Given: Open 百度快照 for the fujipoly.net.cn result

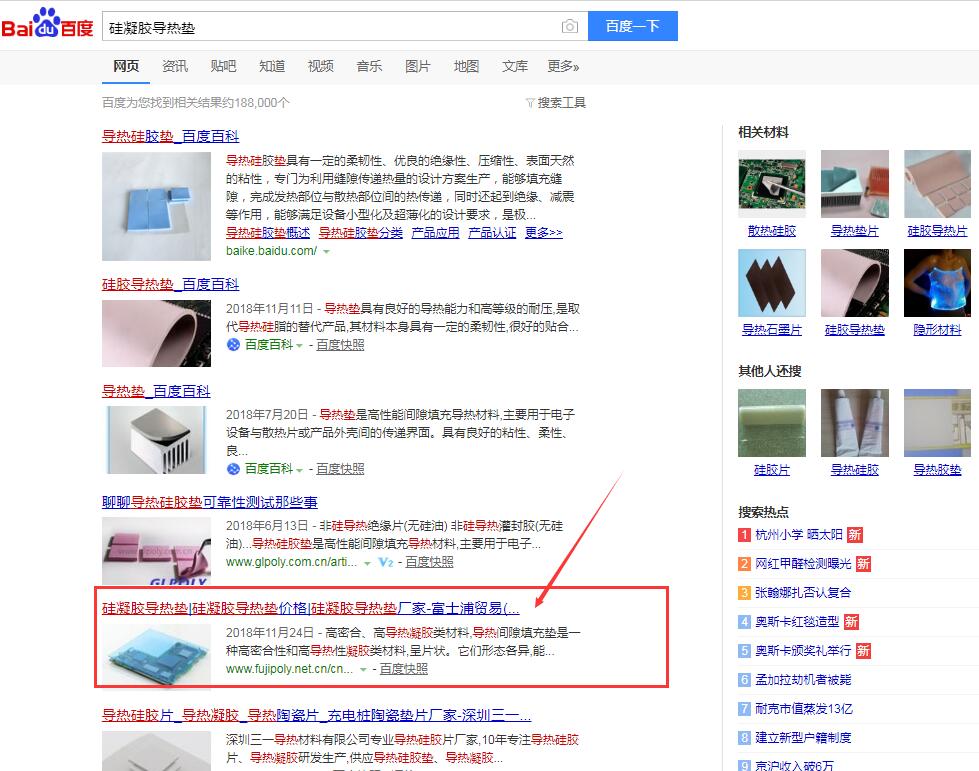Looking at the screenshot, I should (x=403, y=669).
